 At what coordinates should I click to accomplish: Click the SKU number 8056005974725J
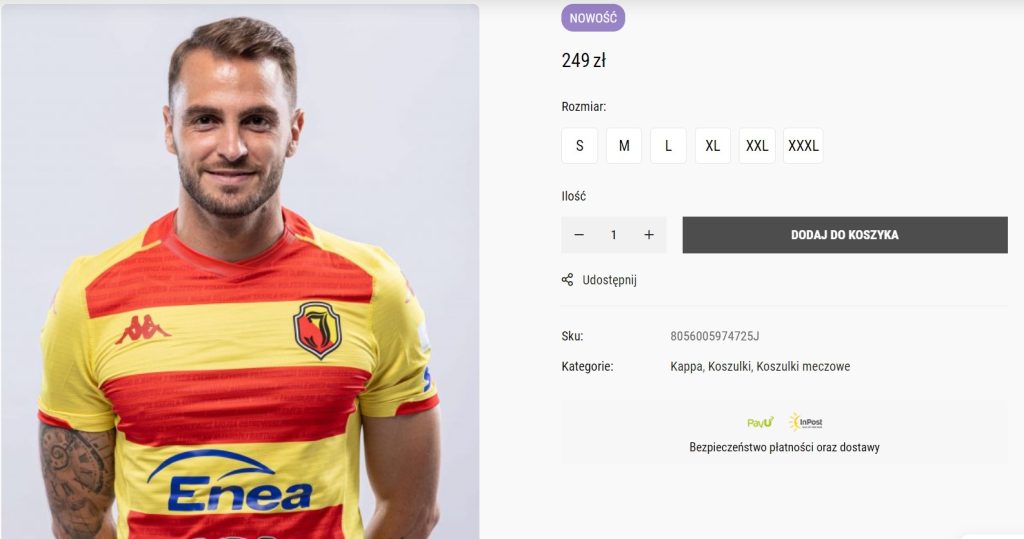pos(714,336)
